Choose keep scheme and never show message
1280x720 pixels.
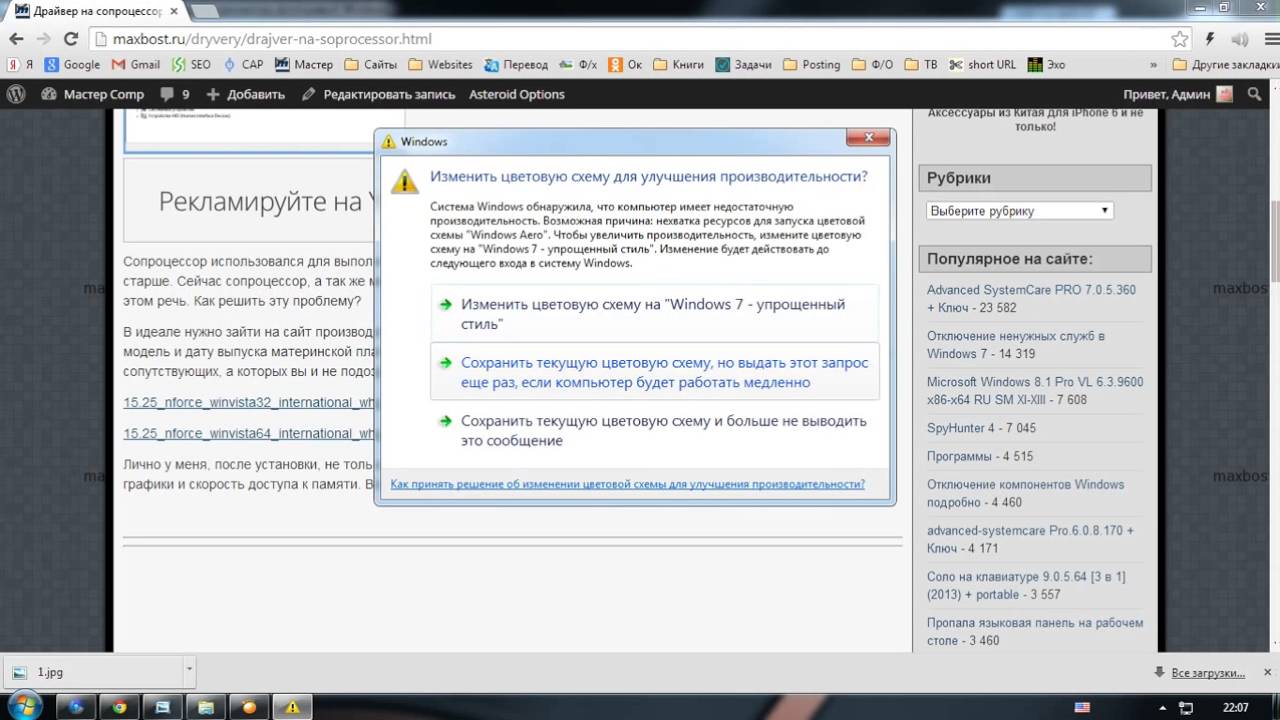(654, 431)
